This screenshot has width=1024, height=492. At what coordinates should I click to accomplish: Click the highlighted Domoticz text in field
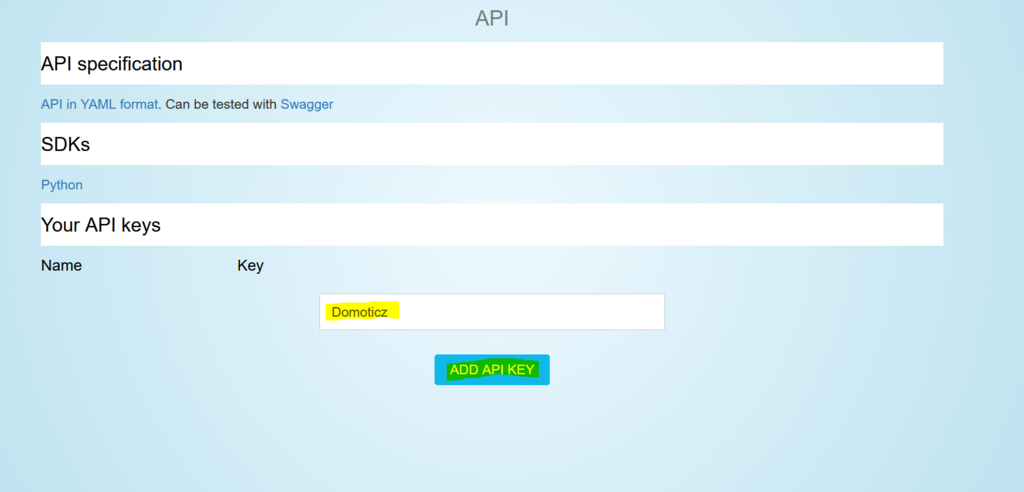[x=359, y=312]
